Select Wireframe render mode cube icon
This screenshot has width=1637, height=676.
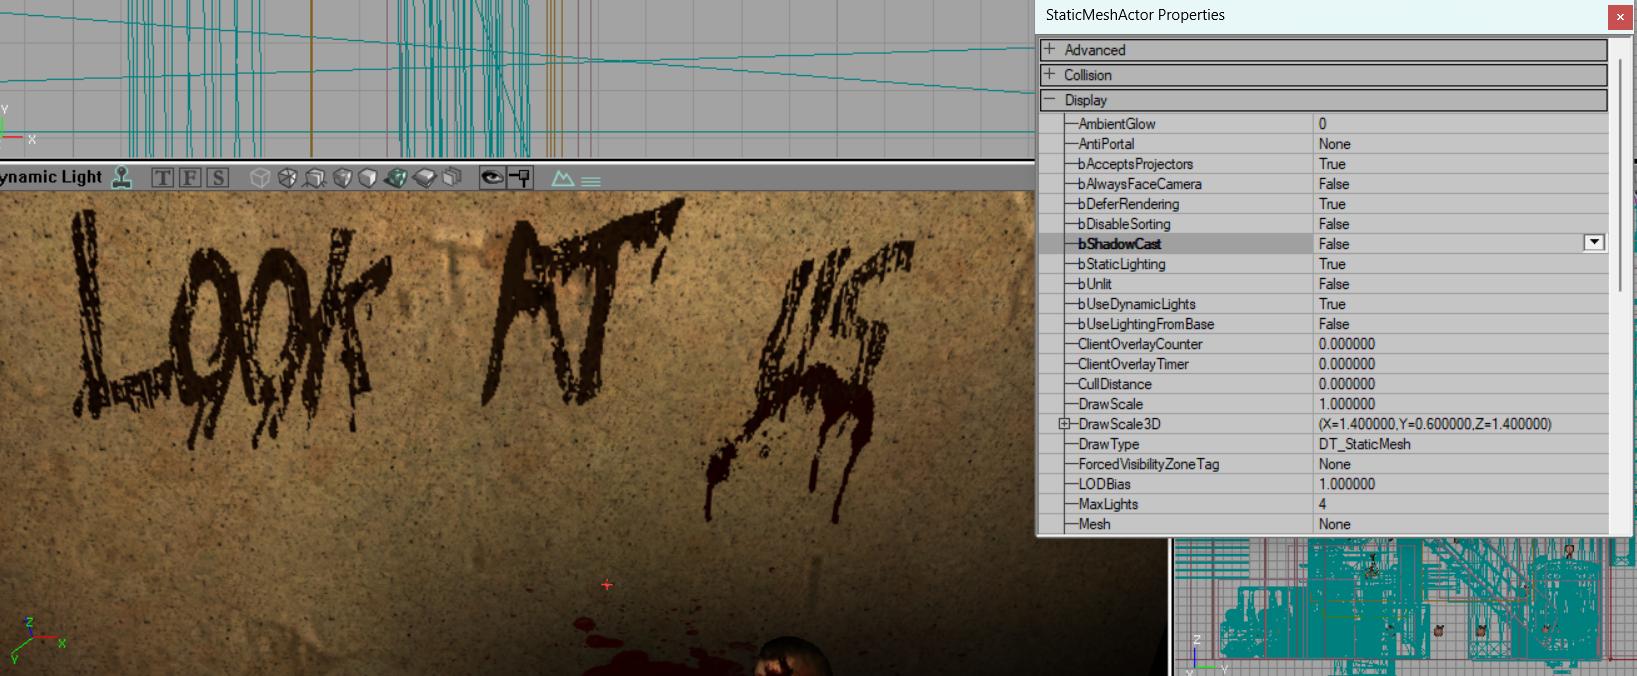pos(260,178)
